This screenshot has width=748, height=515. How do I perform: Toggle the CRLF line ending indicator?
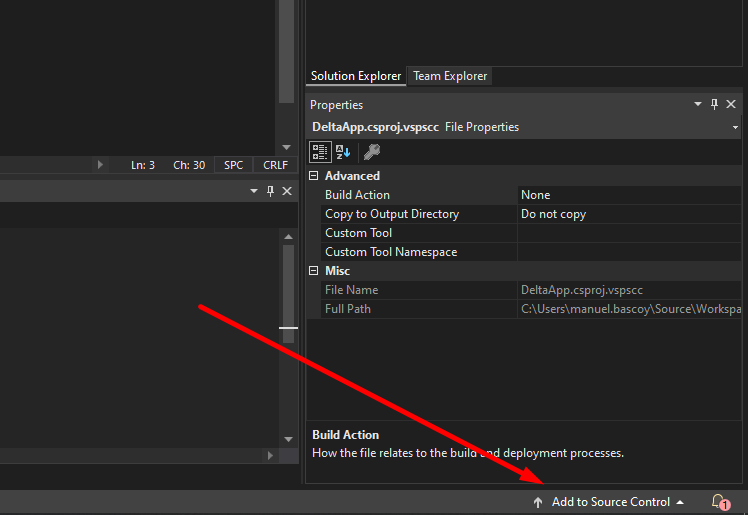(x=274, y=165)
